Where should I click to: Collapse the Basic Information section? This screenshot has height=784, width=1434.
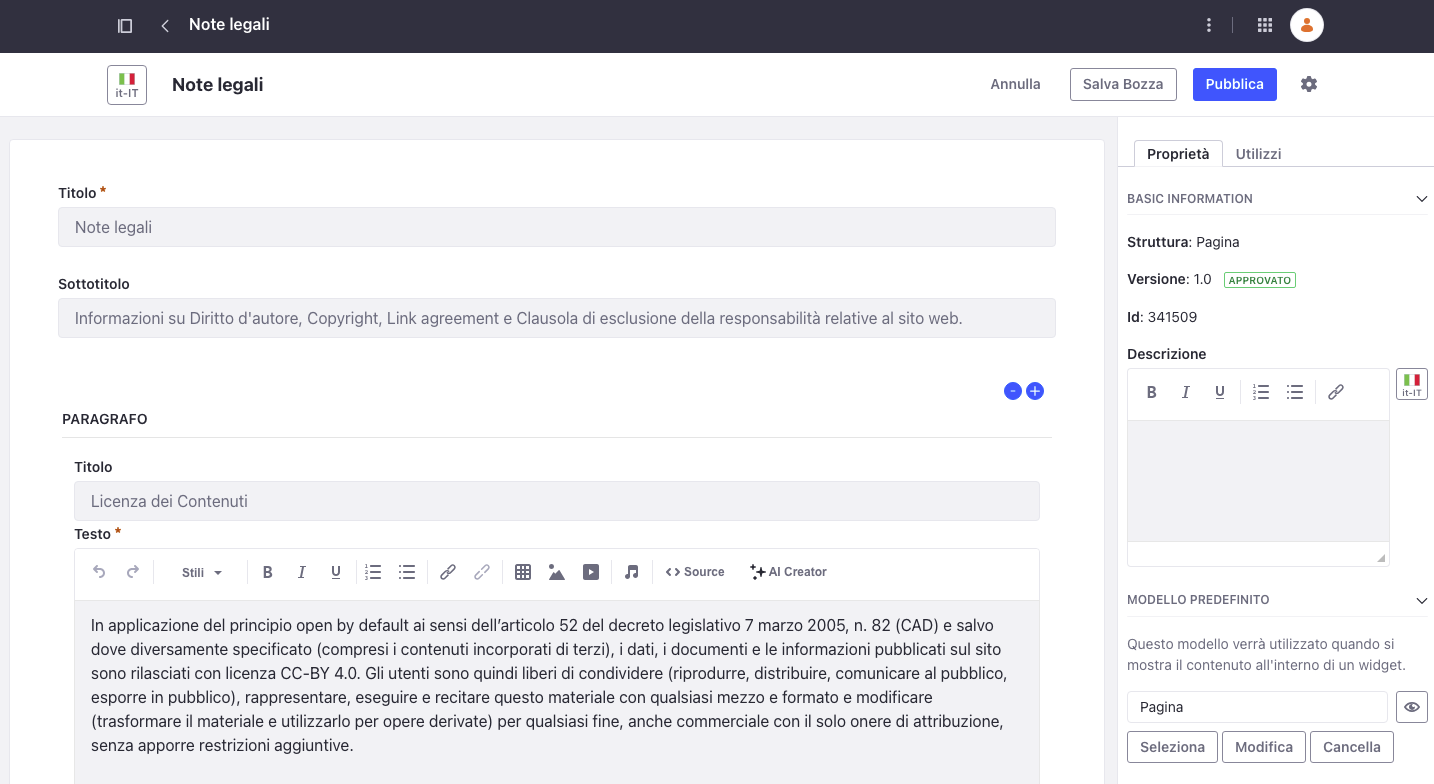1421,199
